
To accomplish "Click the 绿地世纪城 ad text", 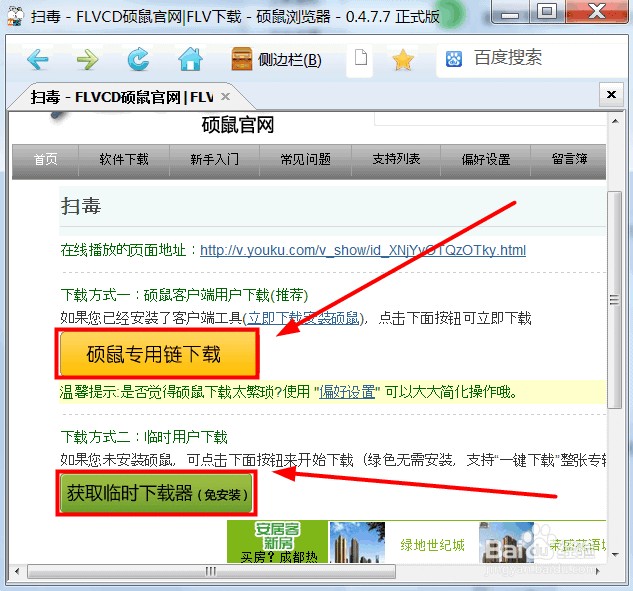I will pos(432,545).
